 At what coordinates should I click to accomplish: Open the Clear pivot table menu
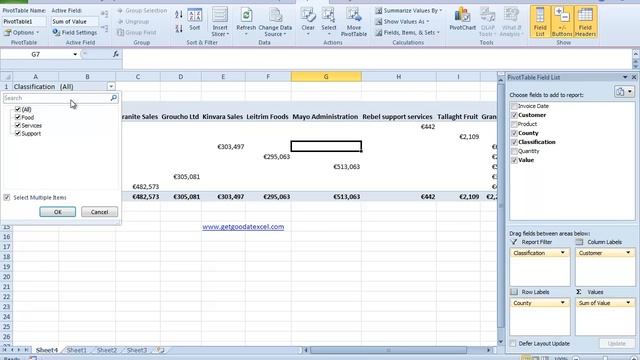click(x=308, y=21)
